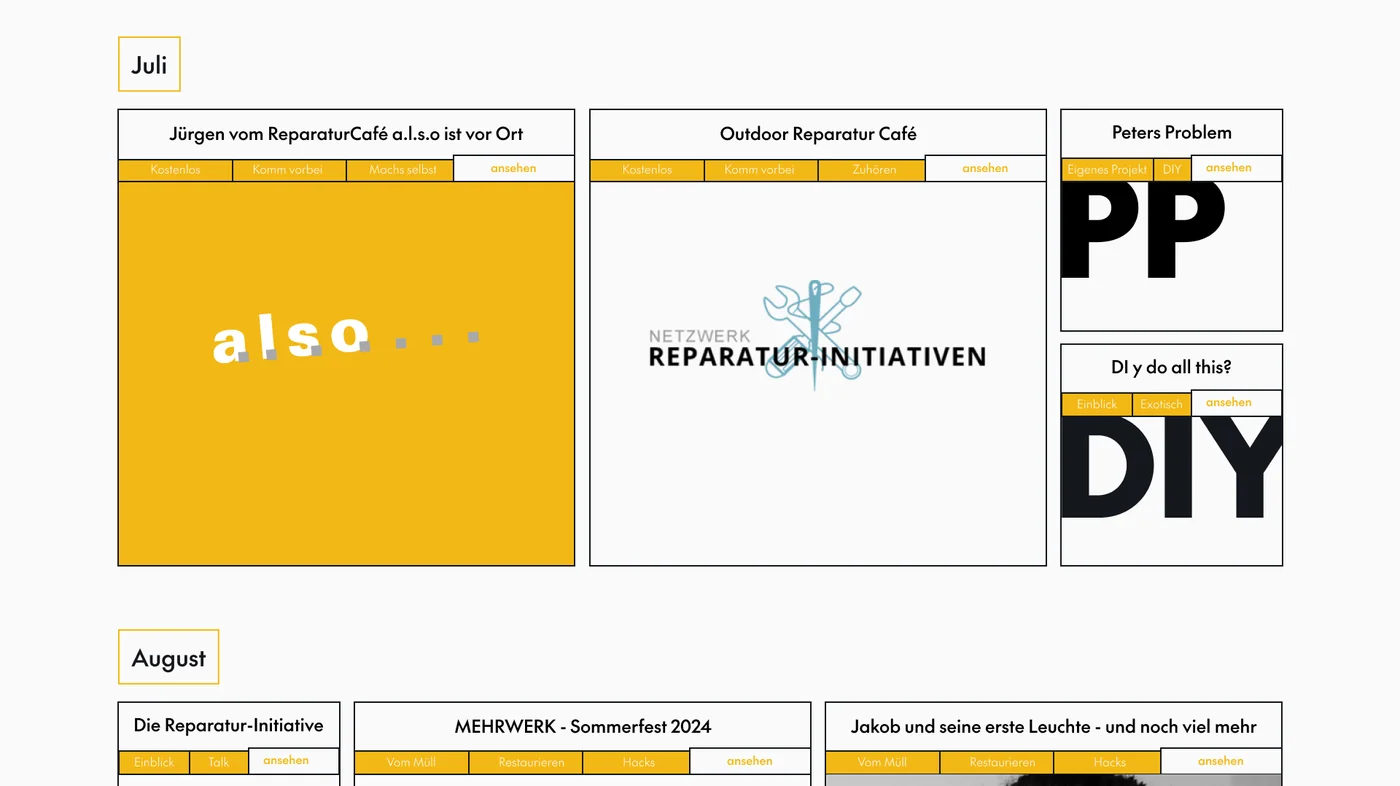Select Komm vorbei tag on Outdoor Reparatur Café card
This screenshot has height=786, width=1400.
(x=760, y=170)
